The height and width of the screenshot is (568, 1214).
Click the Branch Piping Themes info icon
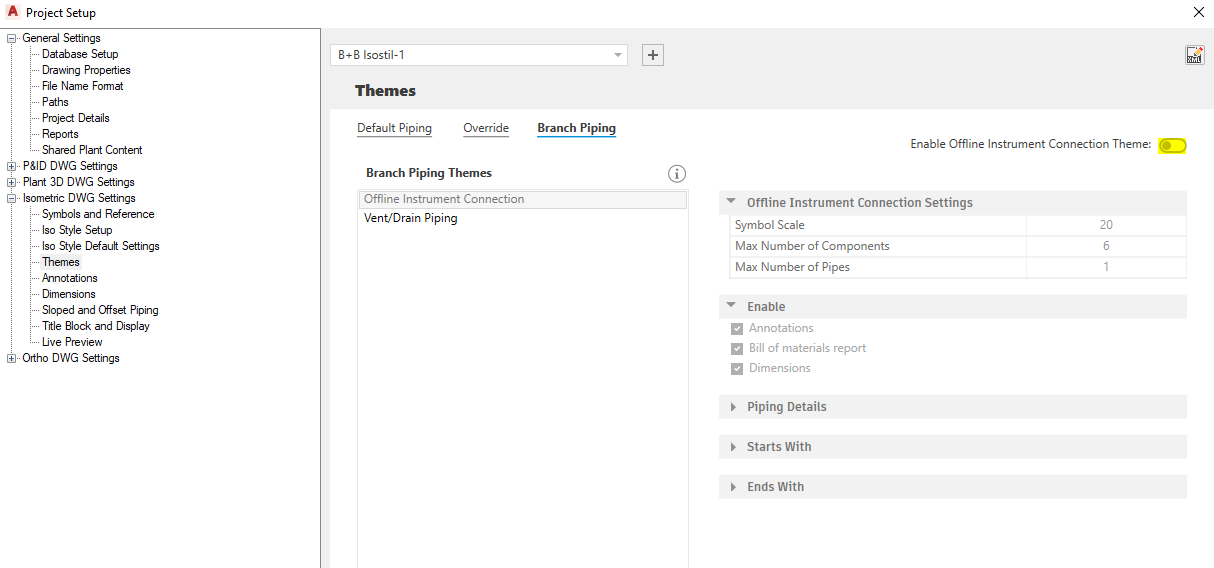pos(677,174)
